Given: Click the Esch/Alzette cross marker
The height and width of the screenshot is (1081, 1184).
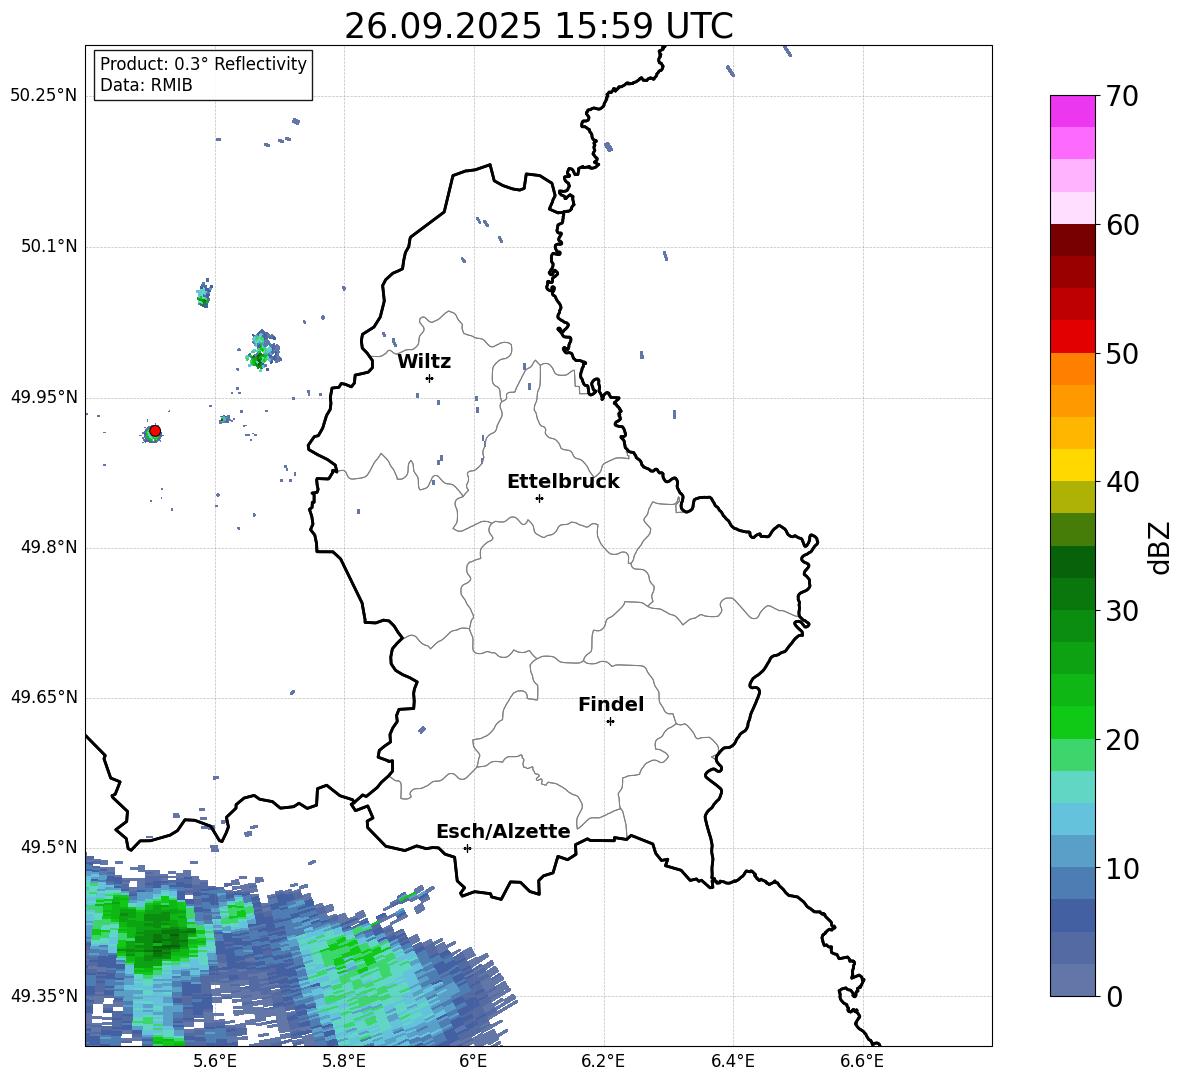Looking at the screenshot, I should (x=467, y=848).
